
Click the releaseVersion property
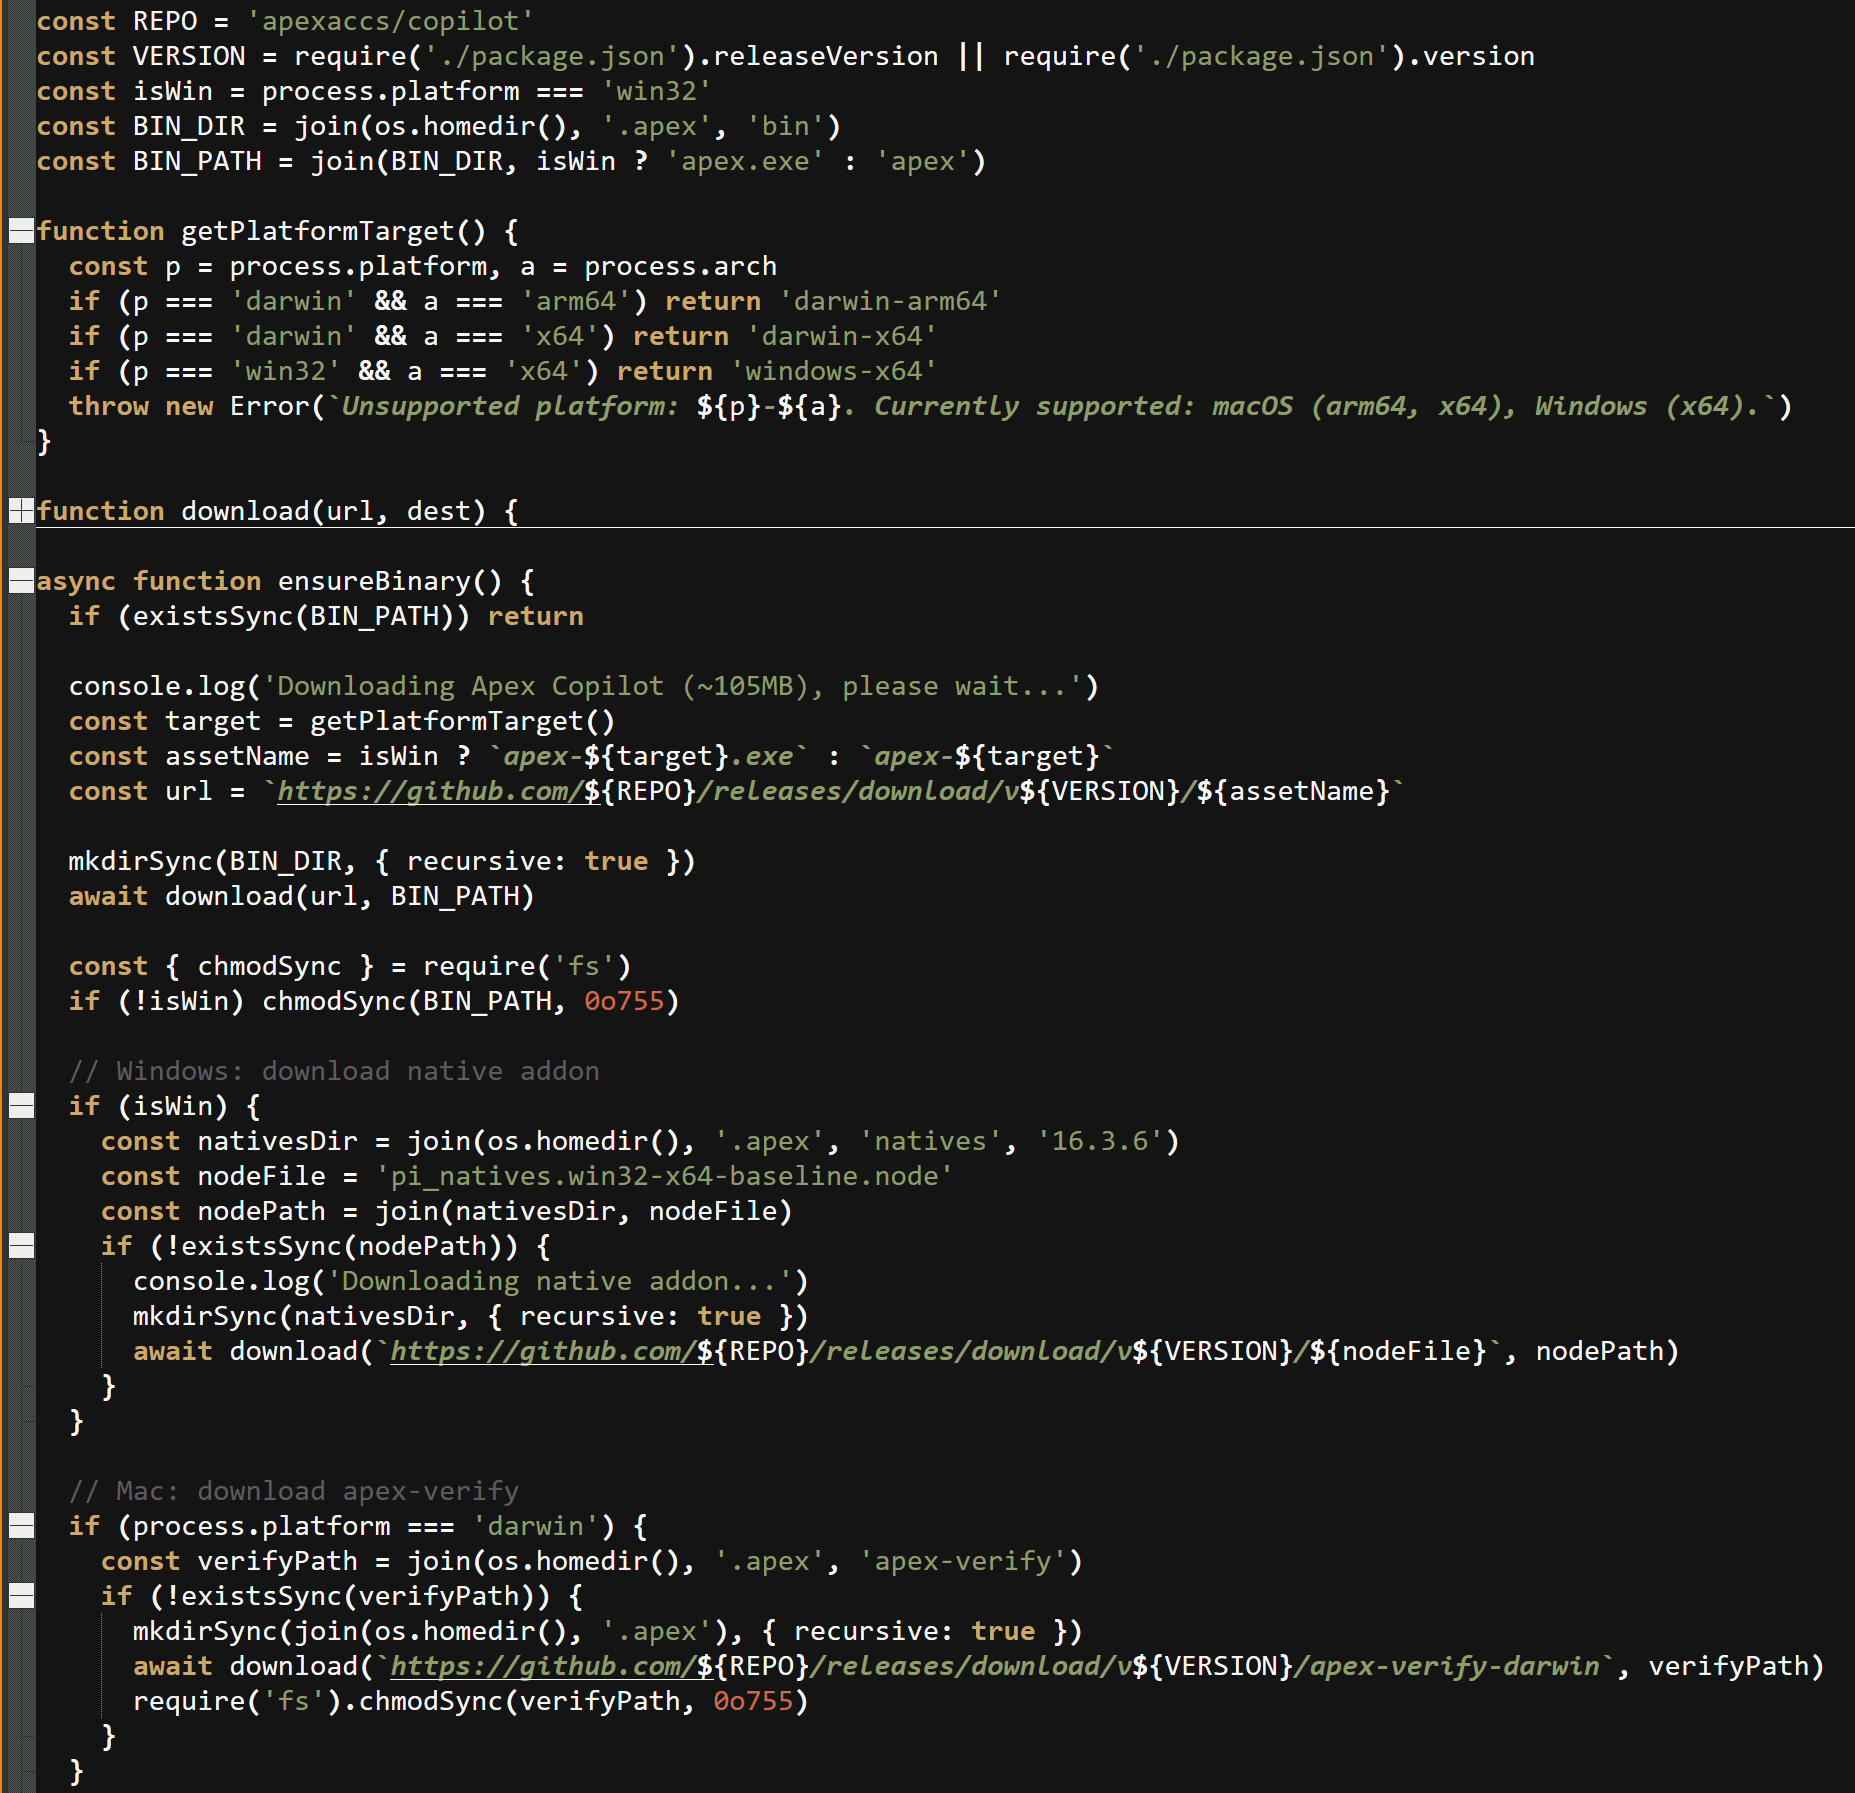[826, 56]
